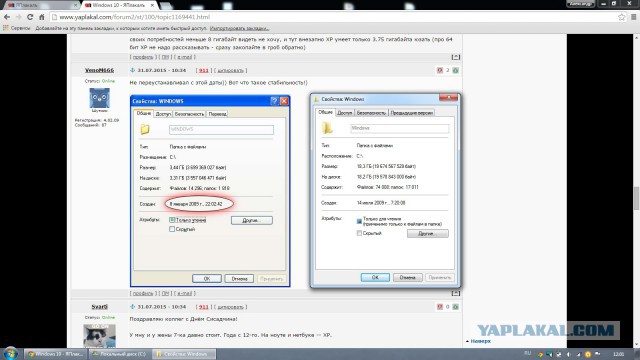Screen dimensions: 640x360
Task: Click the RU language indicator in system tray
Action: click(527, 353)
